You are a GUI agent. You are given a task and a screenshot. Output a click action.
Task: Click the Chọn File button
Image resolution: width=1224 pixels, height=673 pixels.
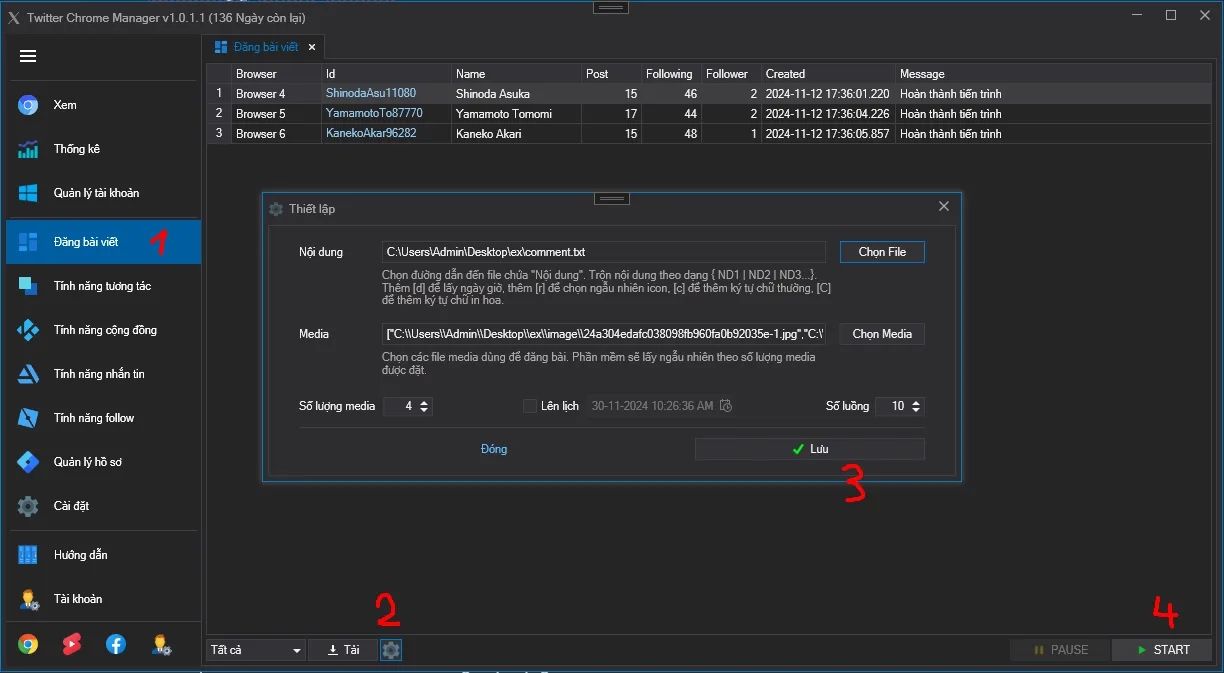pos(882,252)
